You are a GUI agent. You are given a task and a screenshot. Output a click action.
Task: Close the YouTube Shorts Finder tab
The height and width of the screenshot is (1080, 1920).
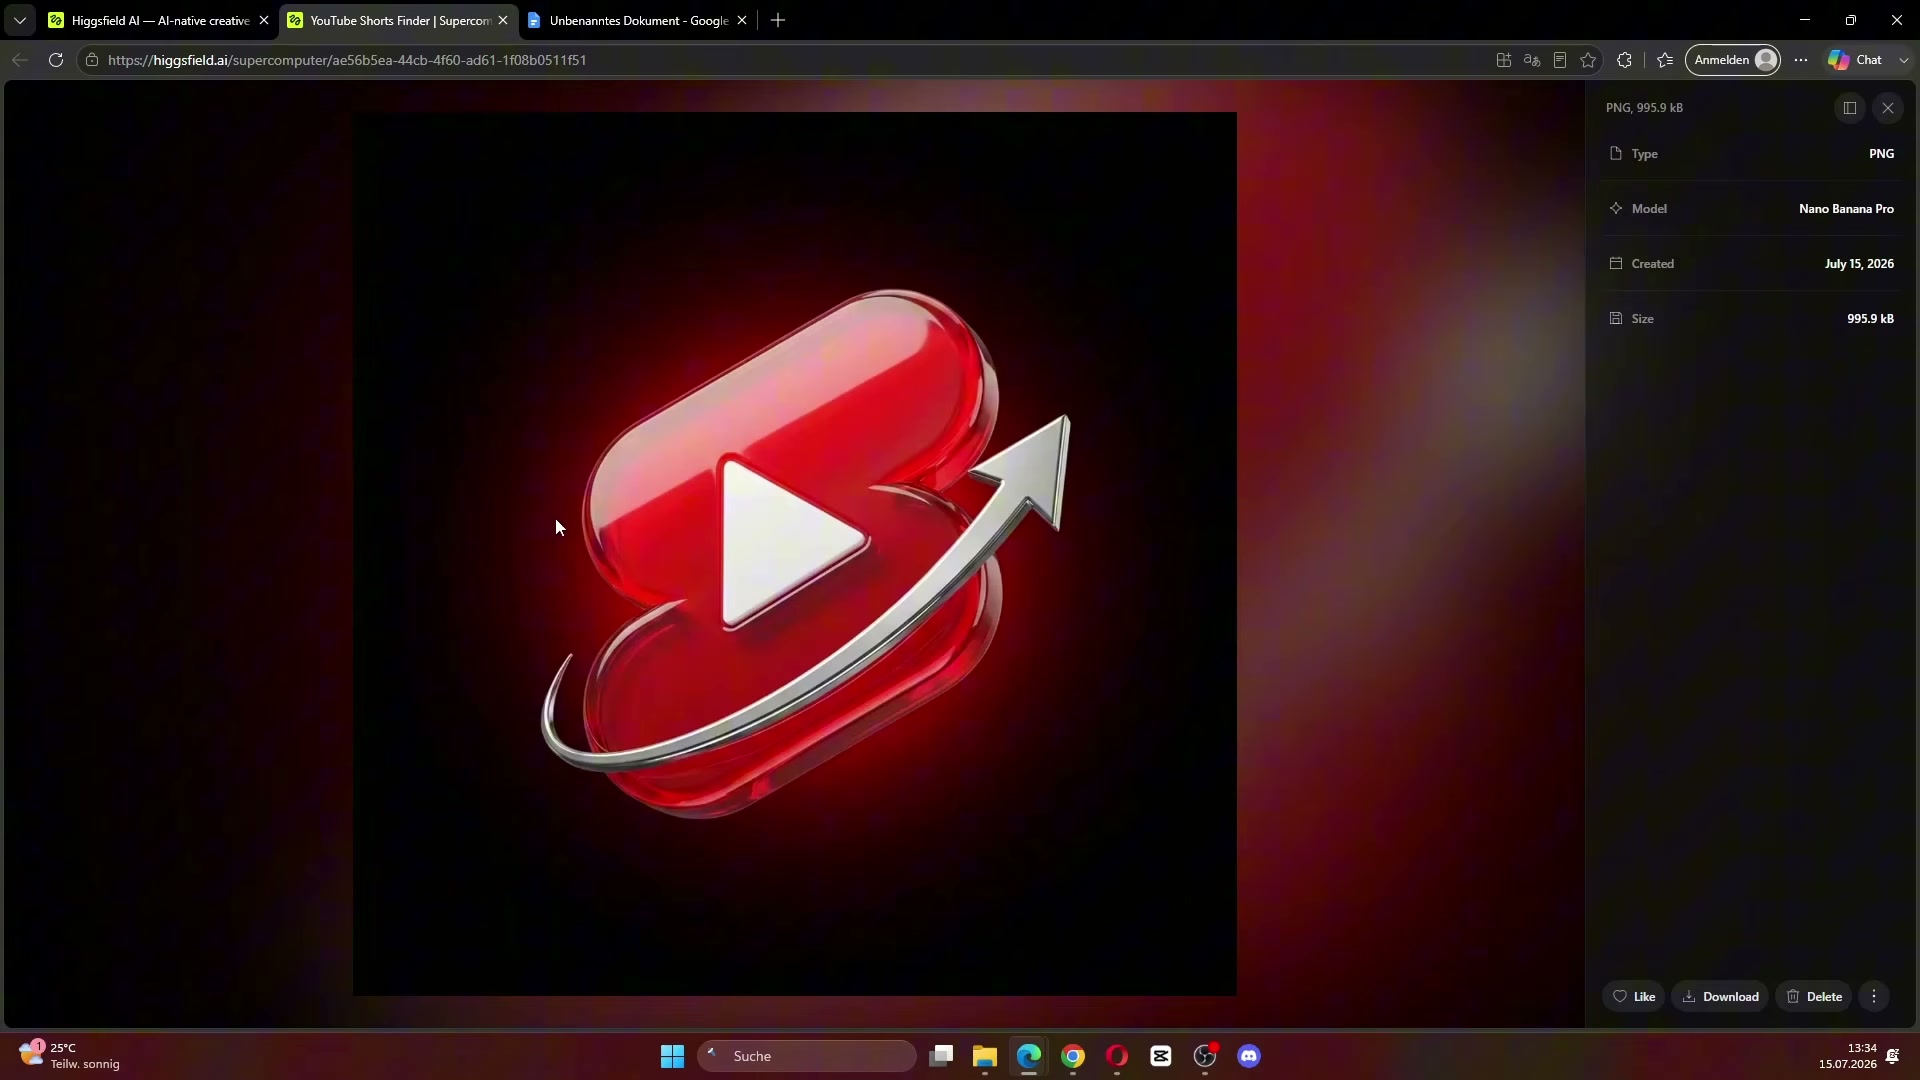pyautogui.click(x=503, y=20)
